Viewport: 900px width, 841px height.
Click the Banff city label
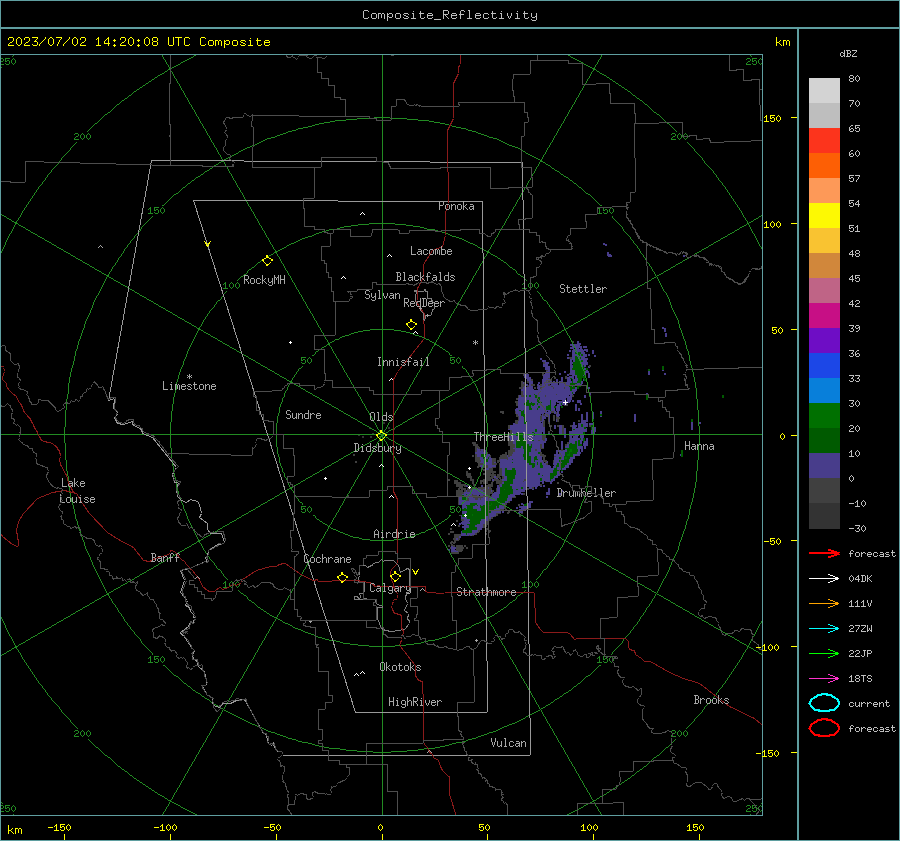coord(165,557)
